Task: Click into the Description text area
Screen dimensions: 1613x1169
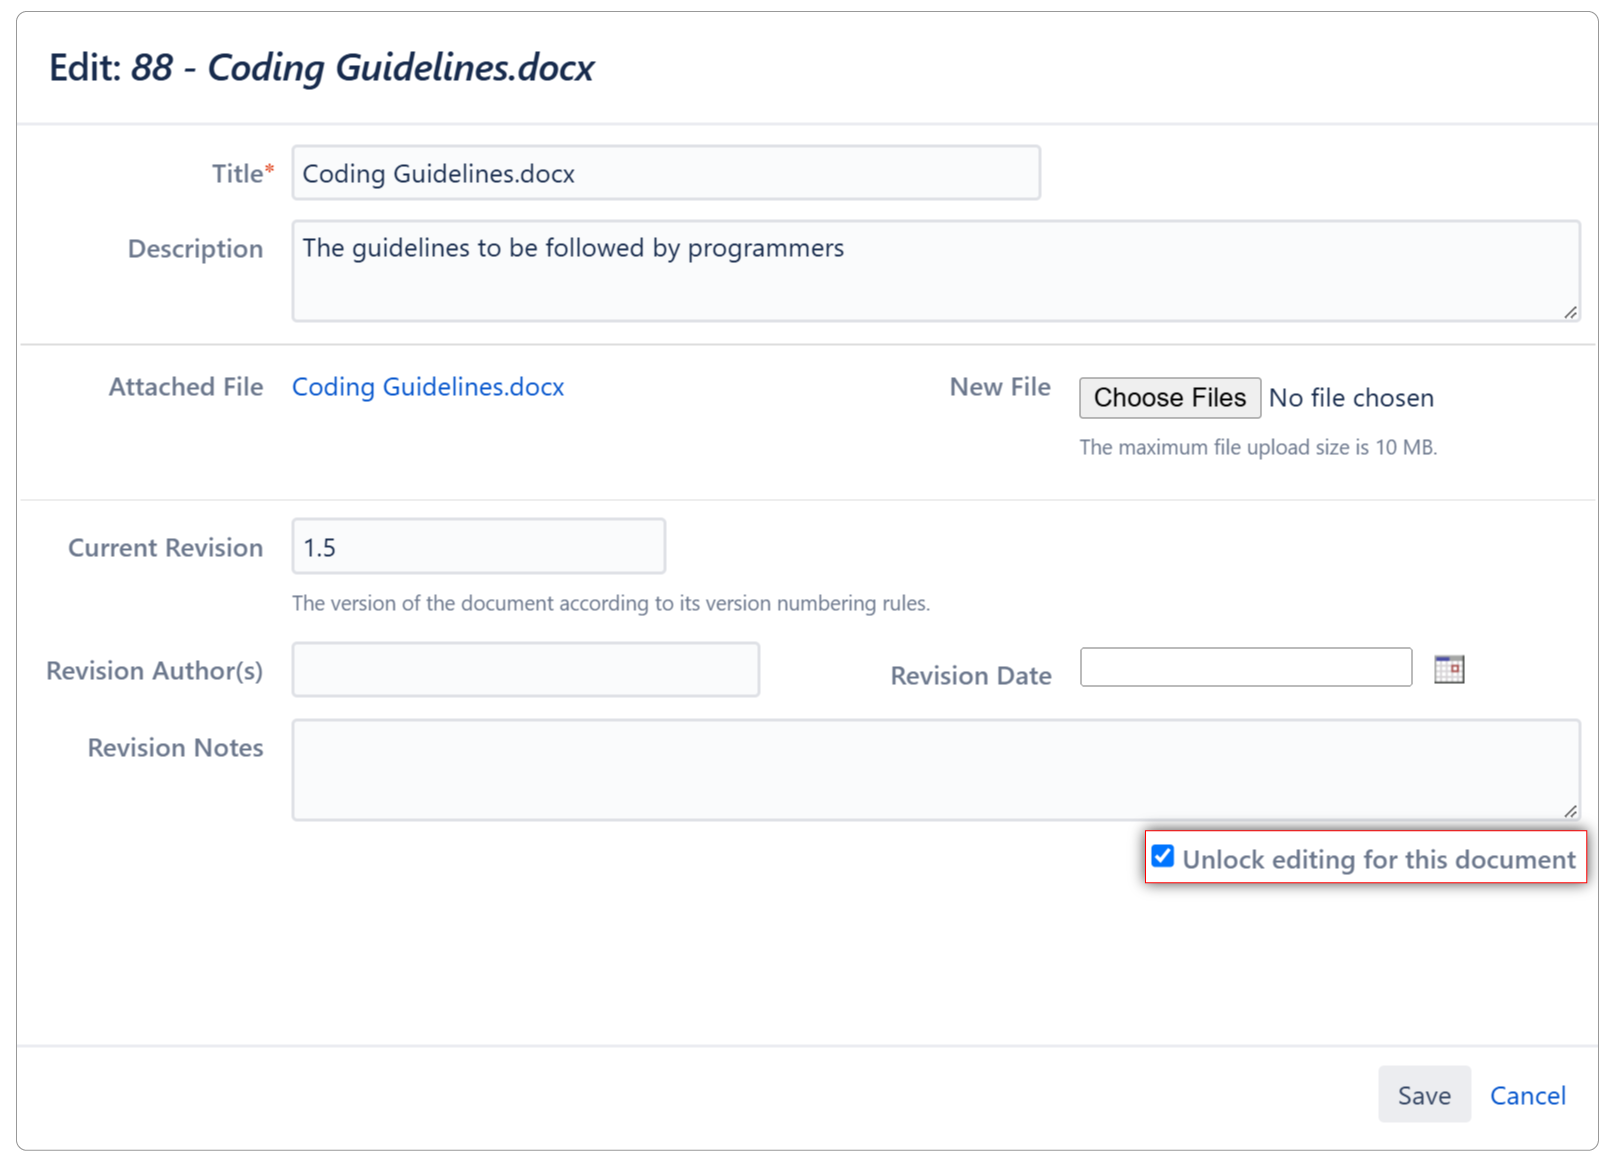Action: point(935,271)
